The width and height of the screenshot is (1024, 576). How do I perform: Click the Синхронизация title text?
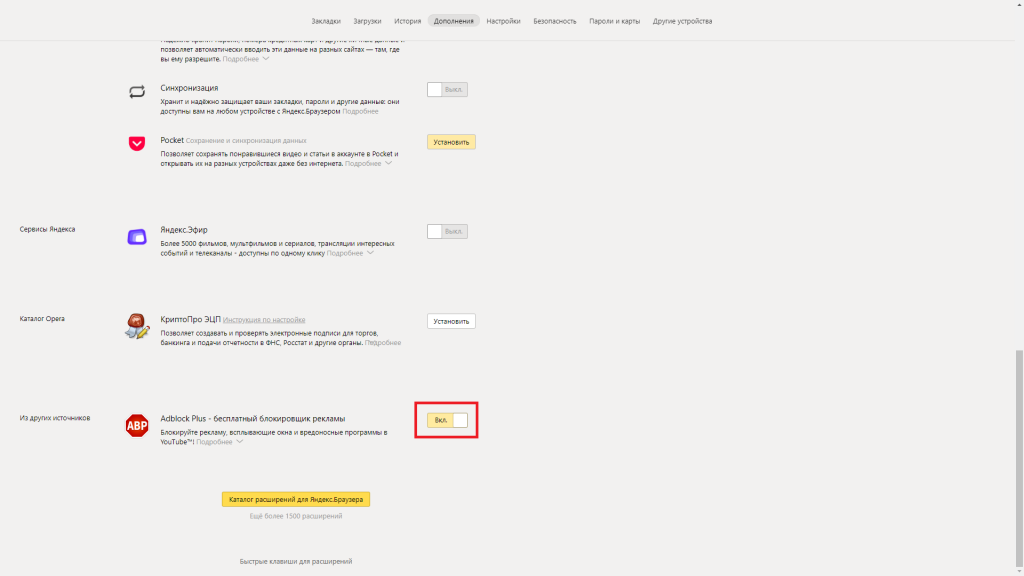coord(189,88)
